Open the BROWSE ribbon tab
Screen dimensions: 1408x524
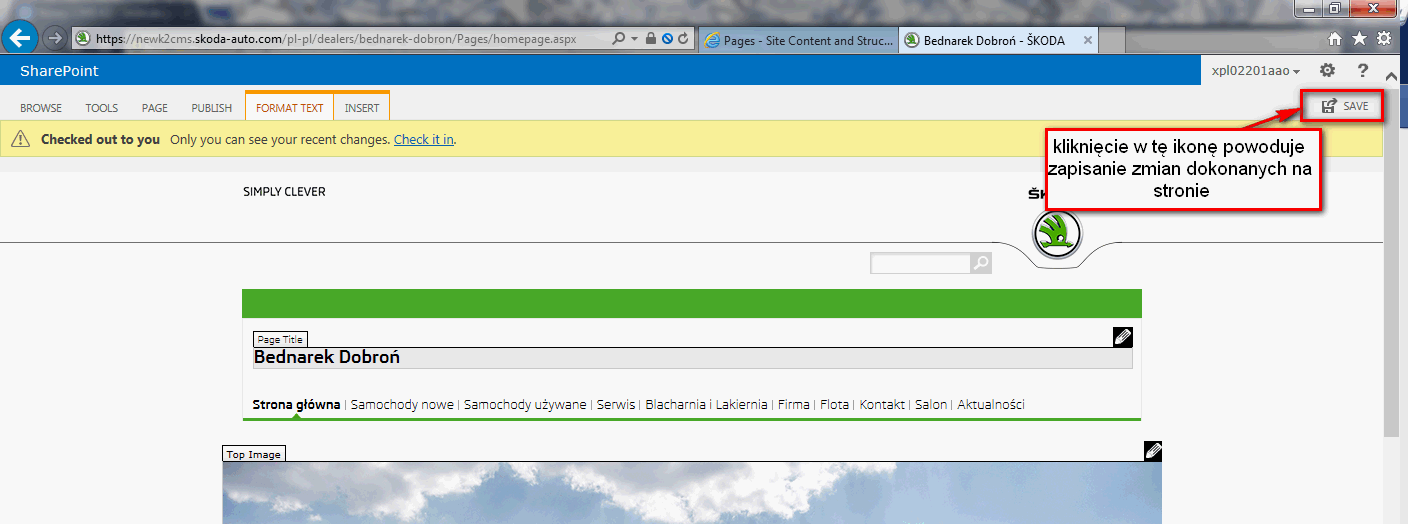tap(41, 108)
